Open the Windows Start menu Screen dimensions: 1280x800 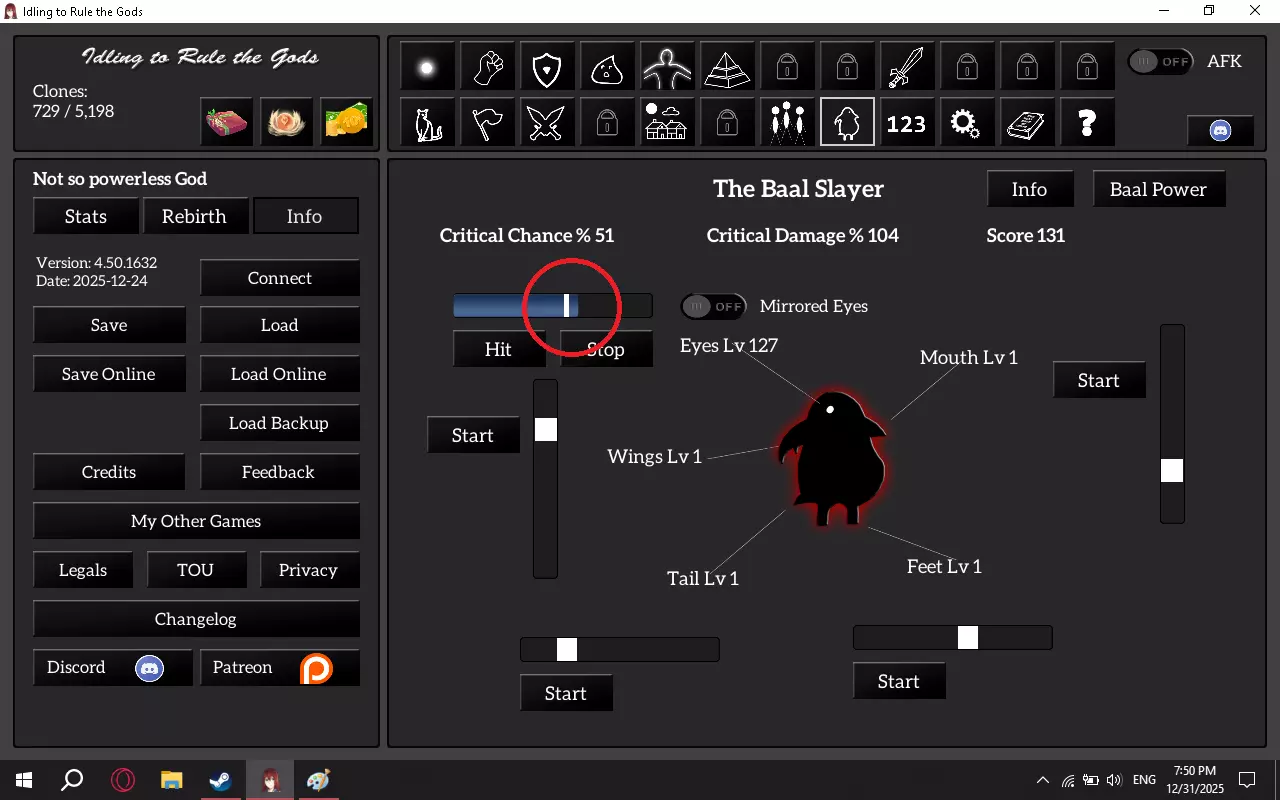[24, 780]
